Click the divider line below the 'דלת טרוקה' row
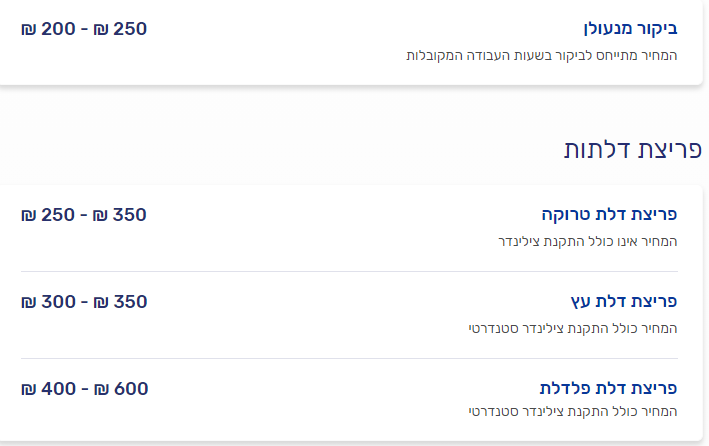The height and width of the screenshot is (446, 709). point(349,271)
